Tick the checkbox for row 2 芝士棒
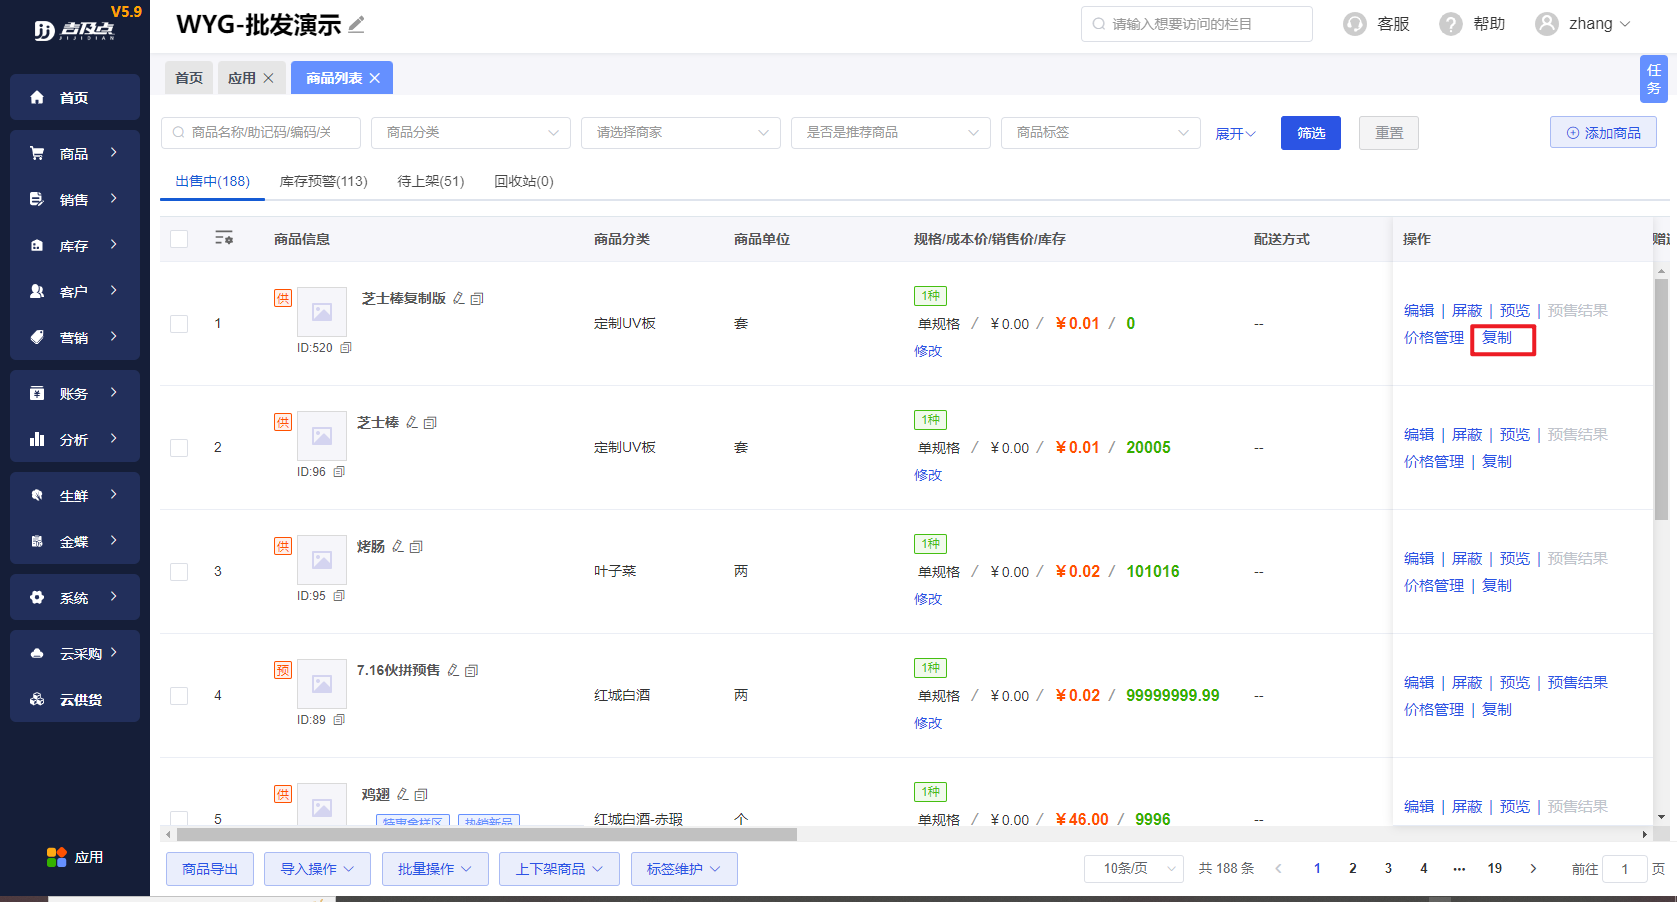 pyautogui.click(x=179, y=448)
